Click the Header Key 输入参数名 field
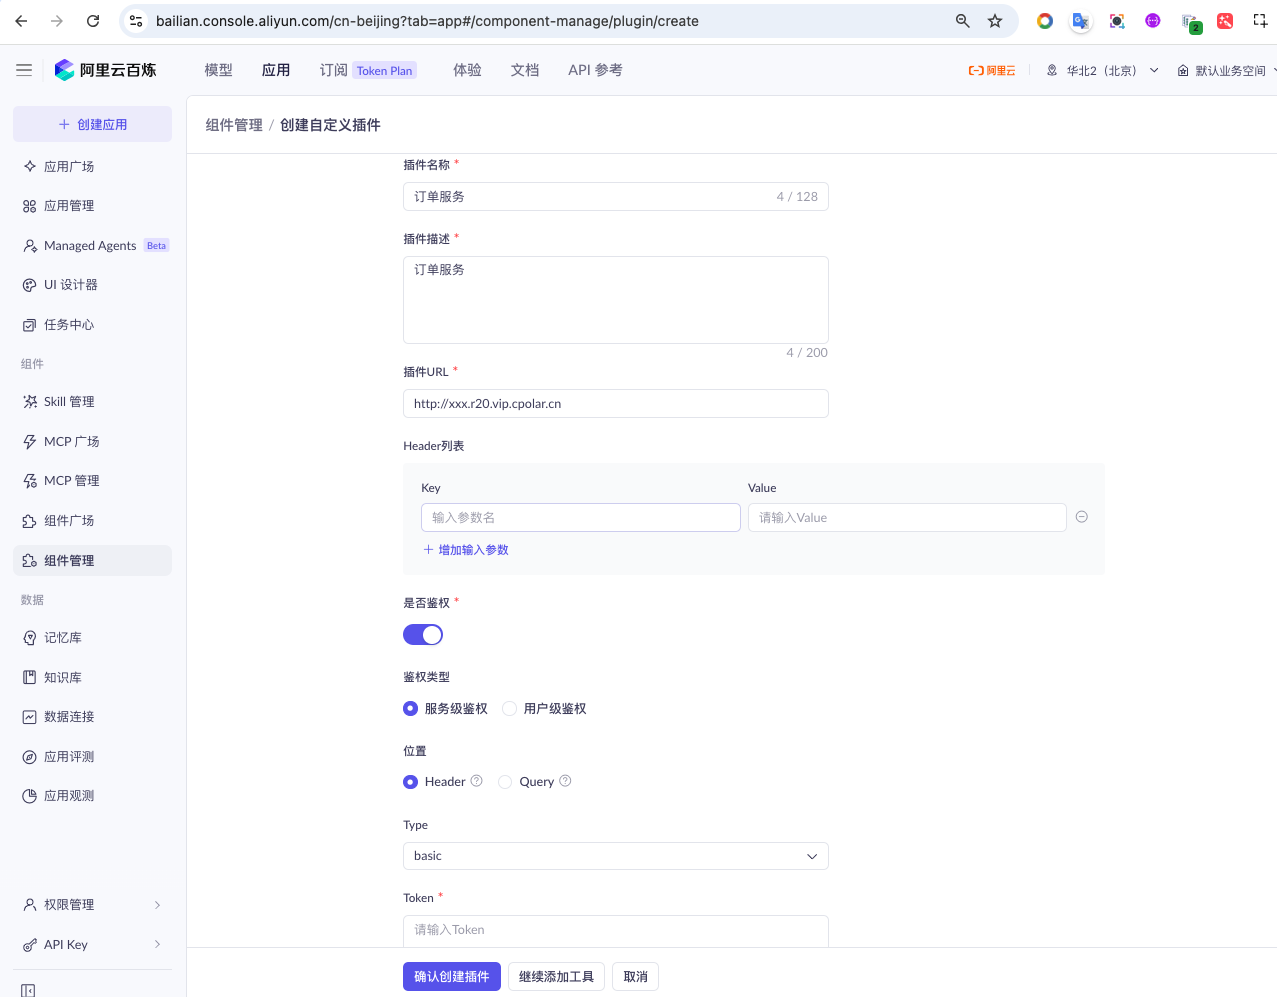 coord(581,518)
